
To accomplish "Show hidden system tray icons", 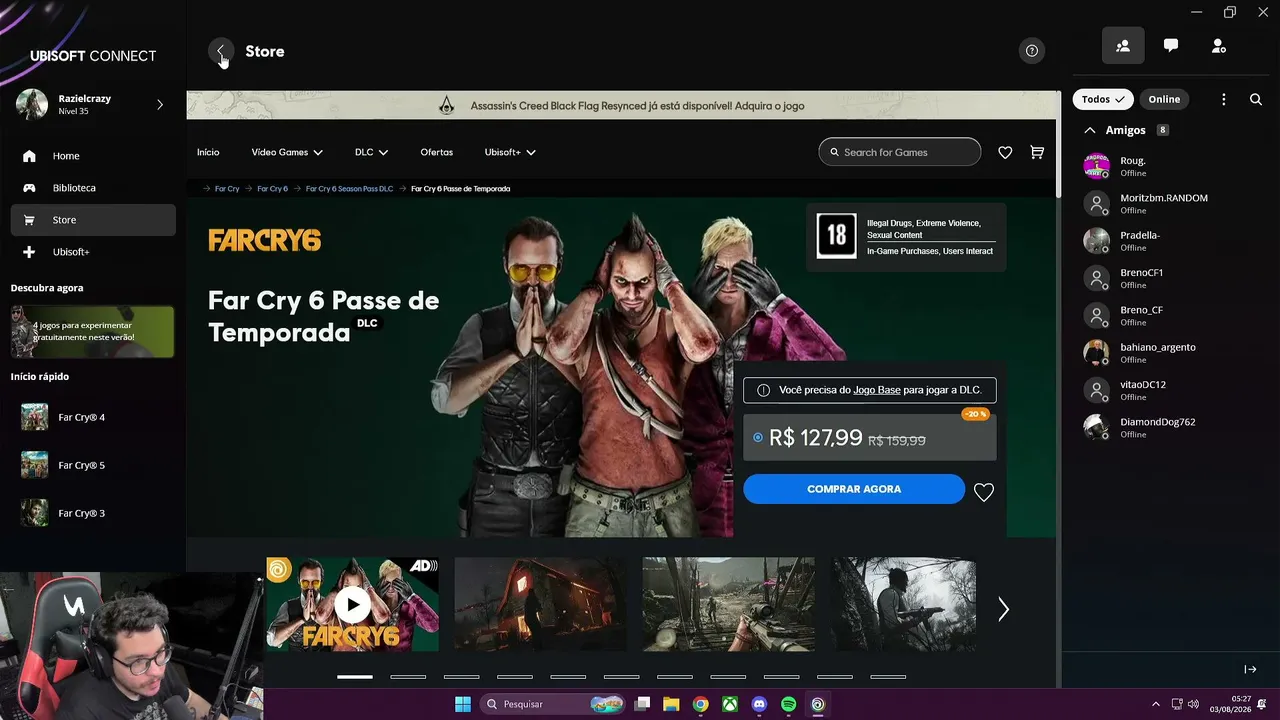I will [1156, 704].
